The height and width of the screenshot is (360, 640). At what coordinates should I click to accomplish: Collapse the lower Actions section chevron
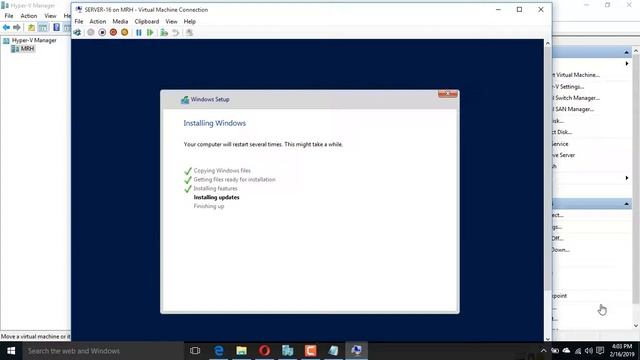627,203
